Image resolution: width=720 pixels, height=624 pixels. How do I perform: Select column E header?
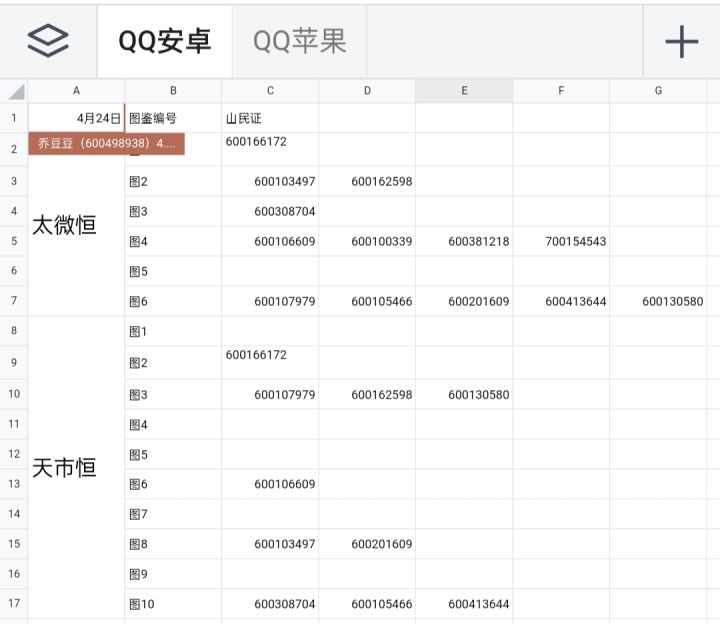pos(464,91)
